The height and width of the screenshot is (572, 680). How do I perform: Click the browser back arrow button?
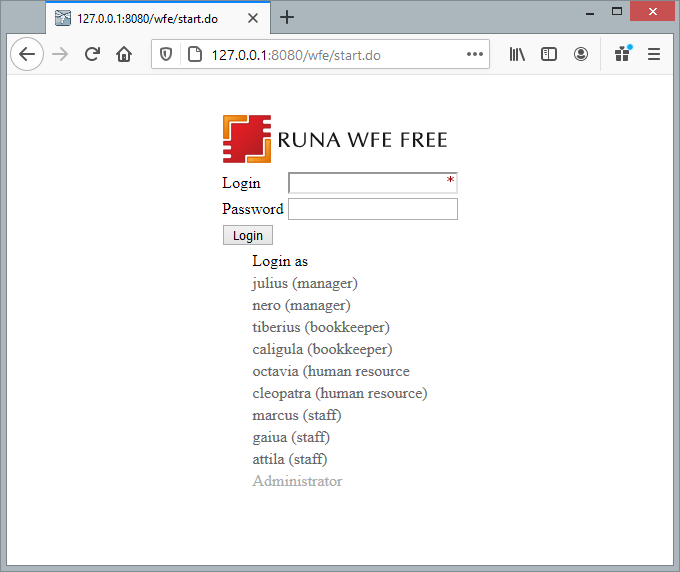click(27, 55)
